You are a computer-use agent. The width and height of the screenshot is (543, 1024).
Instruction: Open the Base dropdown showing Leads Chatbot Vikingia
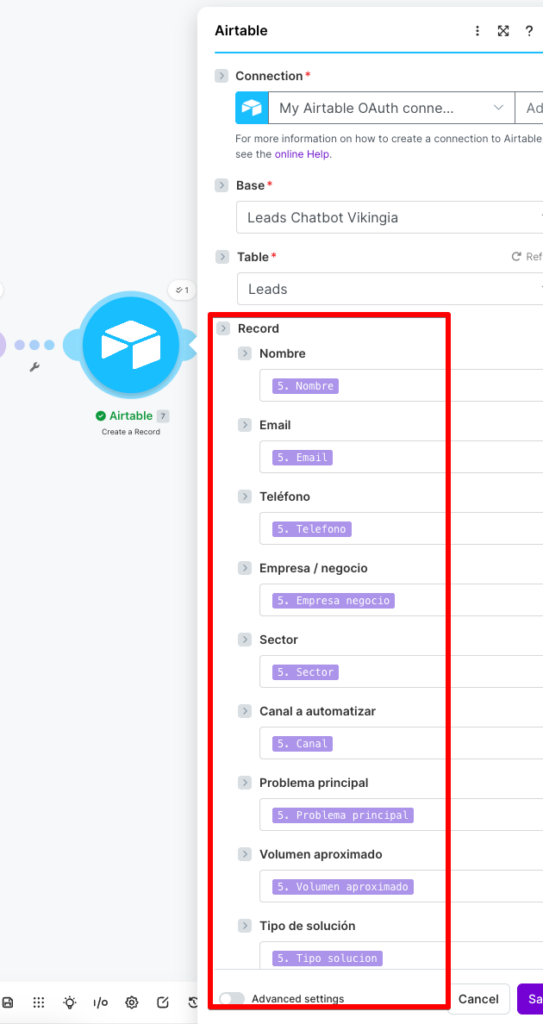click(x=389, y=217)
